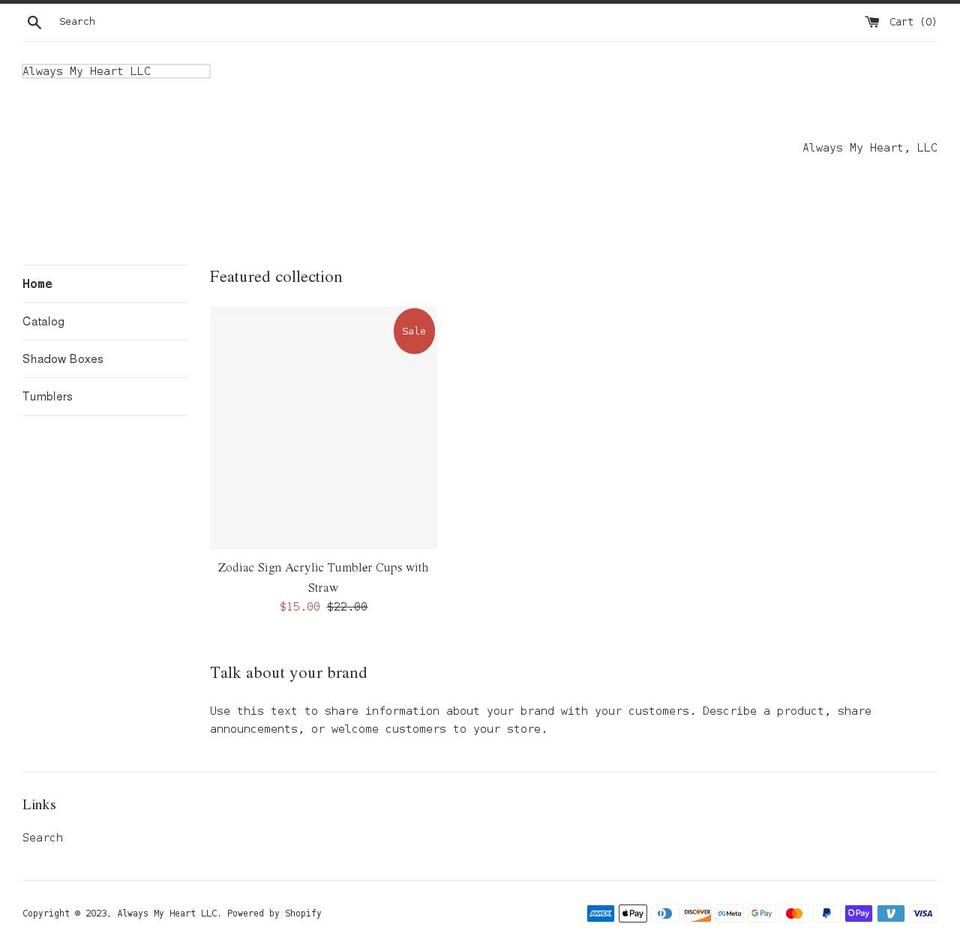Open the shopping cart icon
Image resolution: width=960 pixels, height=945 pixels.
click(x=874, y=21)
